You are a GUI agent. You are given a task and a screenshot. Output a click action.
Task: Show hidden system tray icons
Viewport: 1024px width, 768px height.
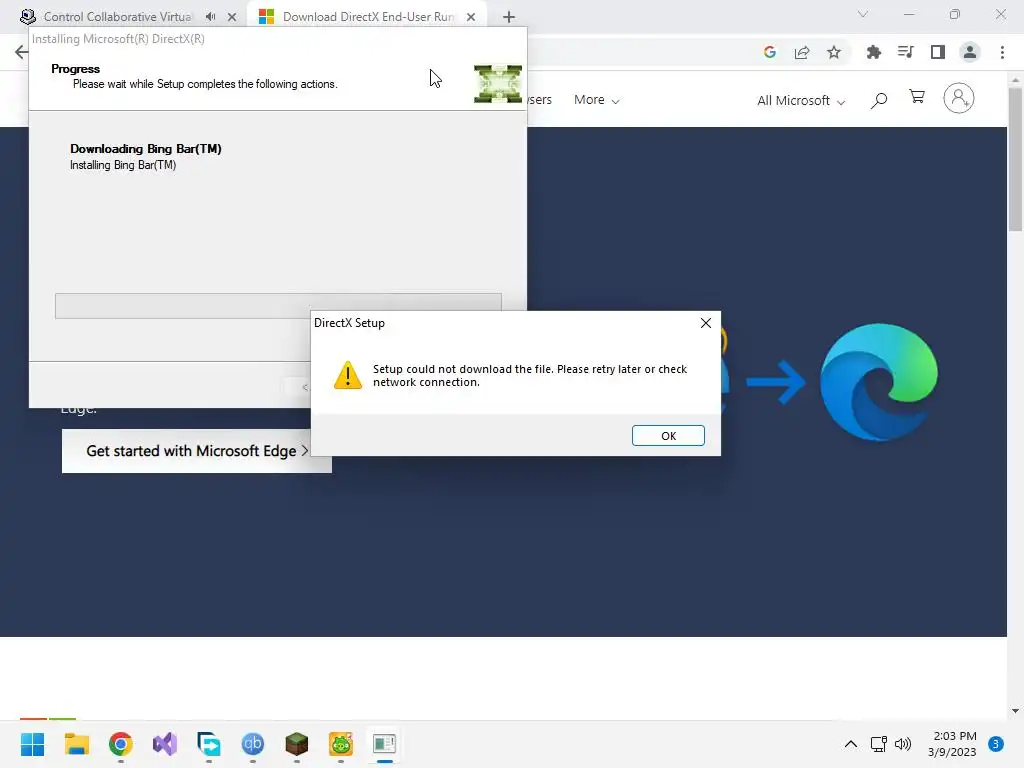tap(850, 744)
